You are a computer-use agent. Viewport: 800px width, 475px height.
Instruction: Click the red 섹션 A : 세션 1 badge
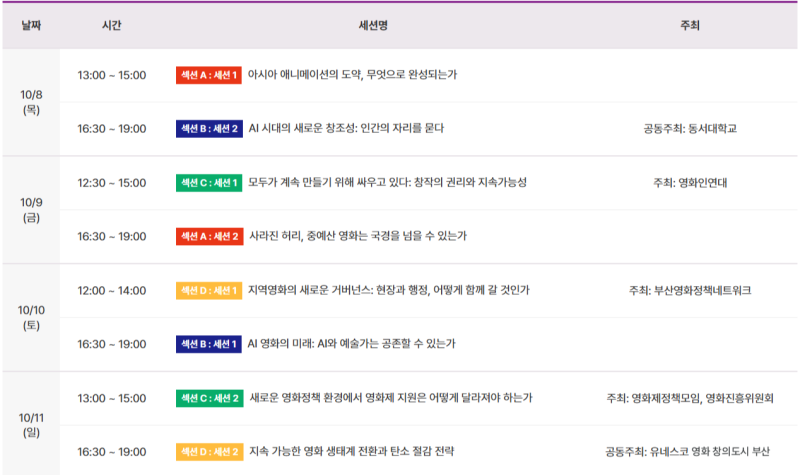209,75
